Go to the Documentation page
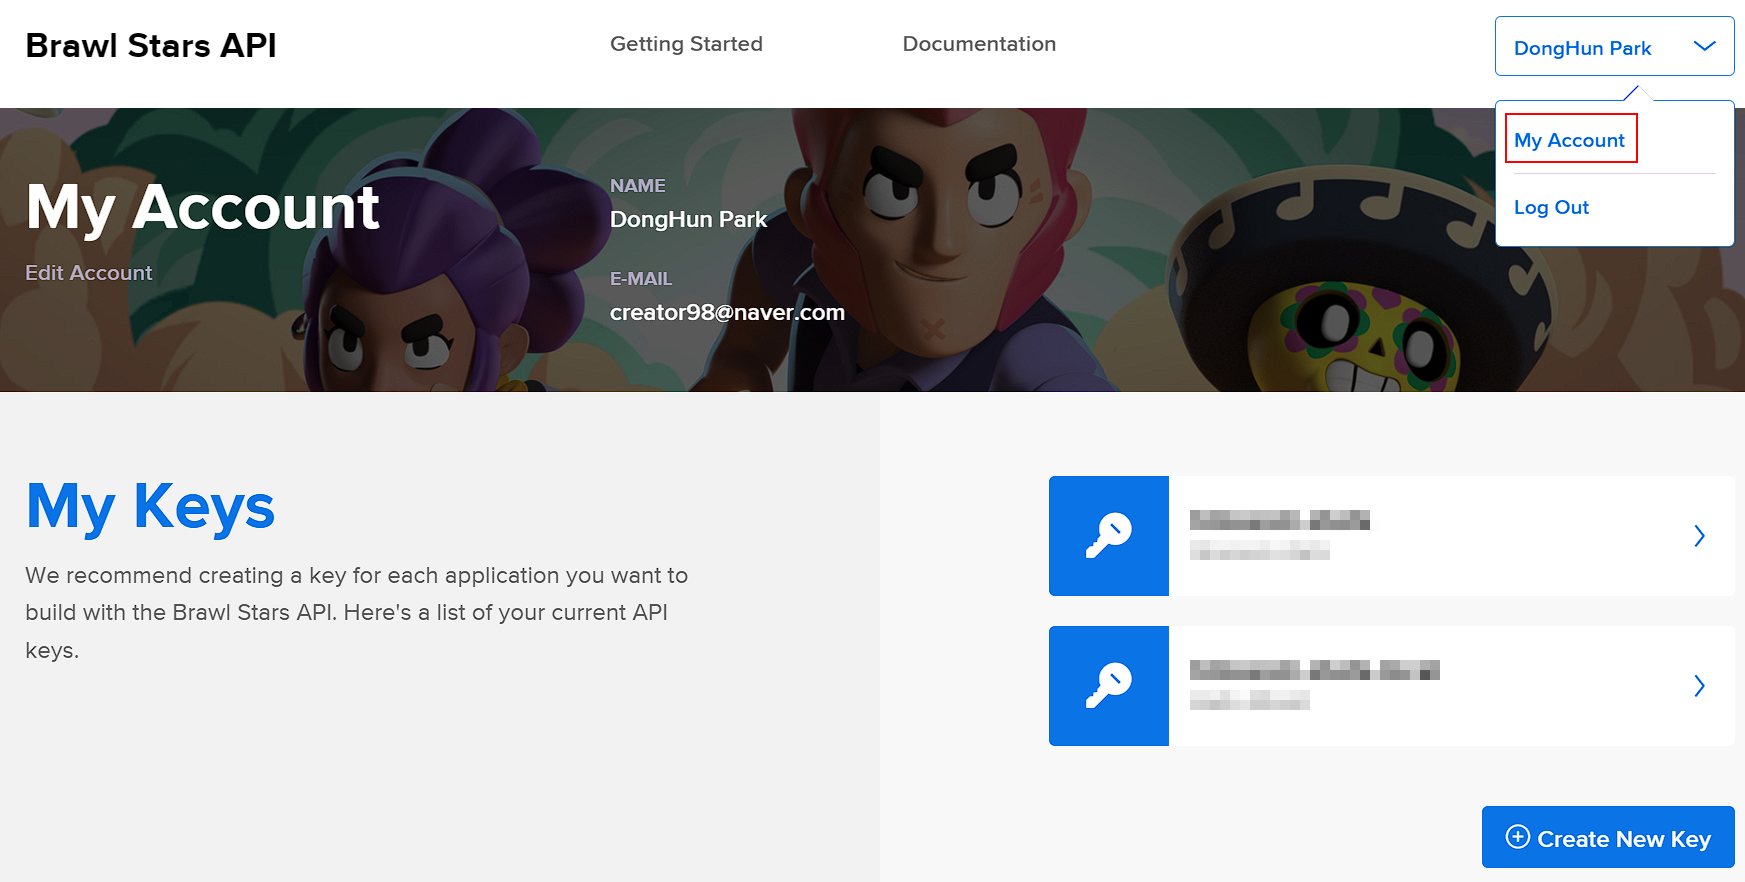1745x882 pixels. click(x=979, y=44)
